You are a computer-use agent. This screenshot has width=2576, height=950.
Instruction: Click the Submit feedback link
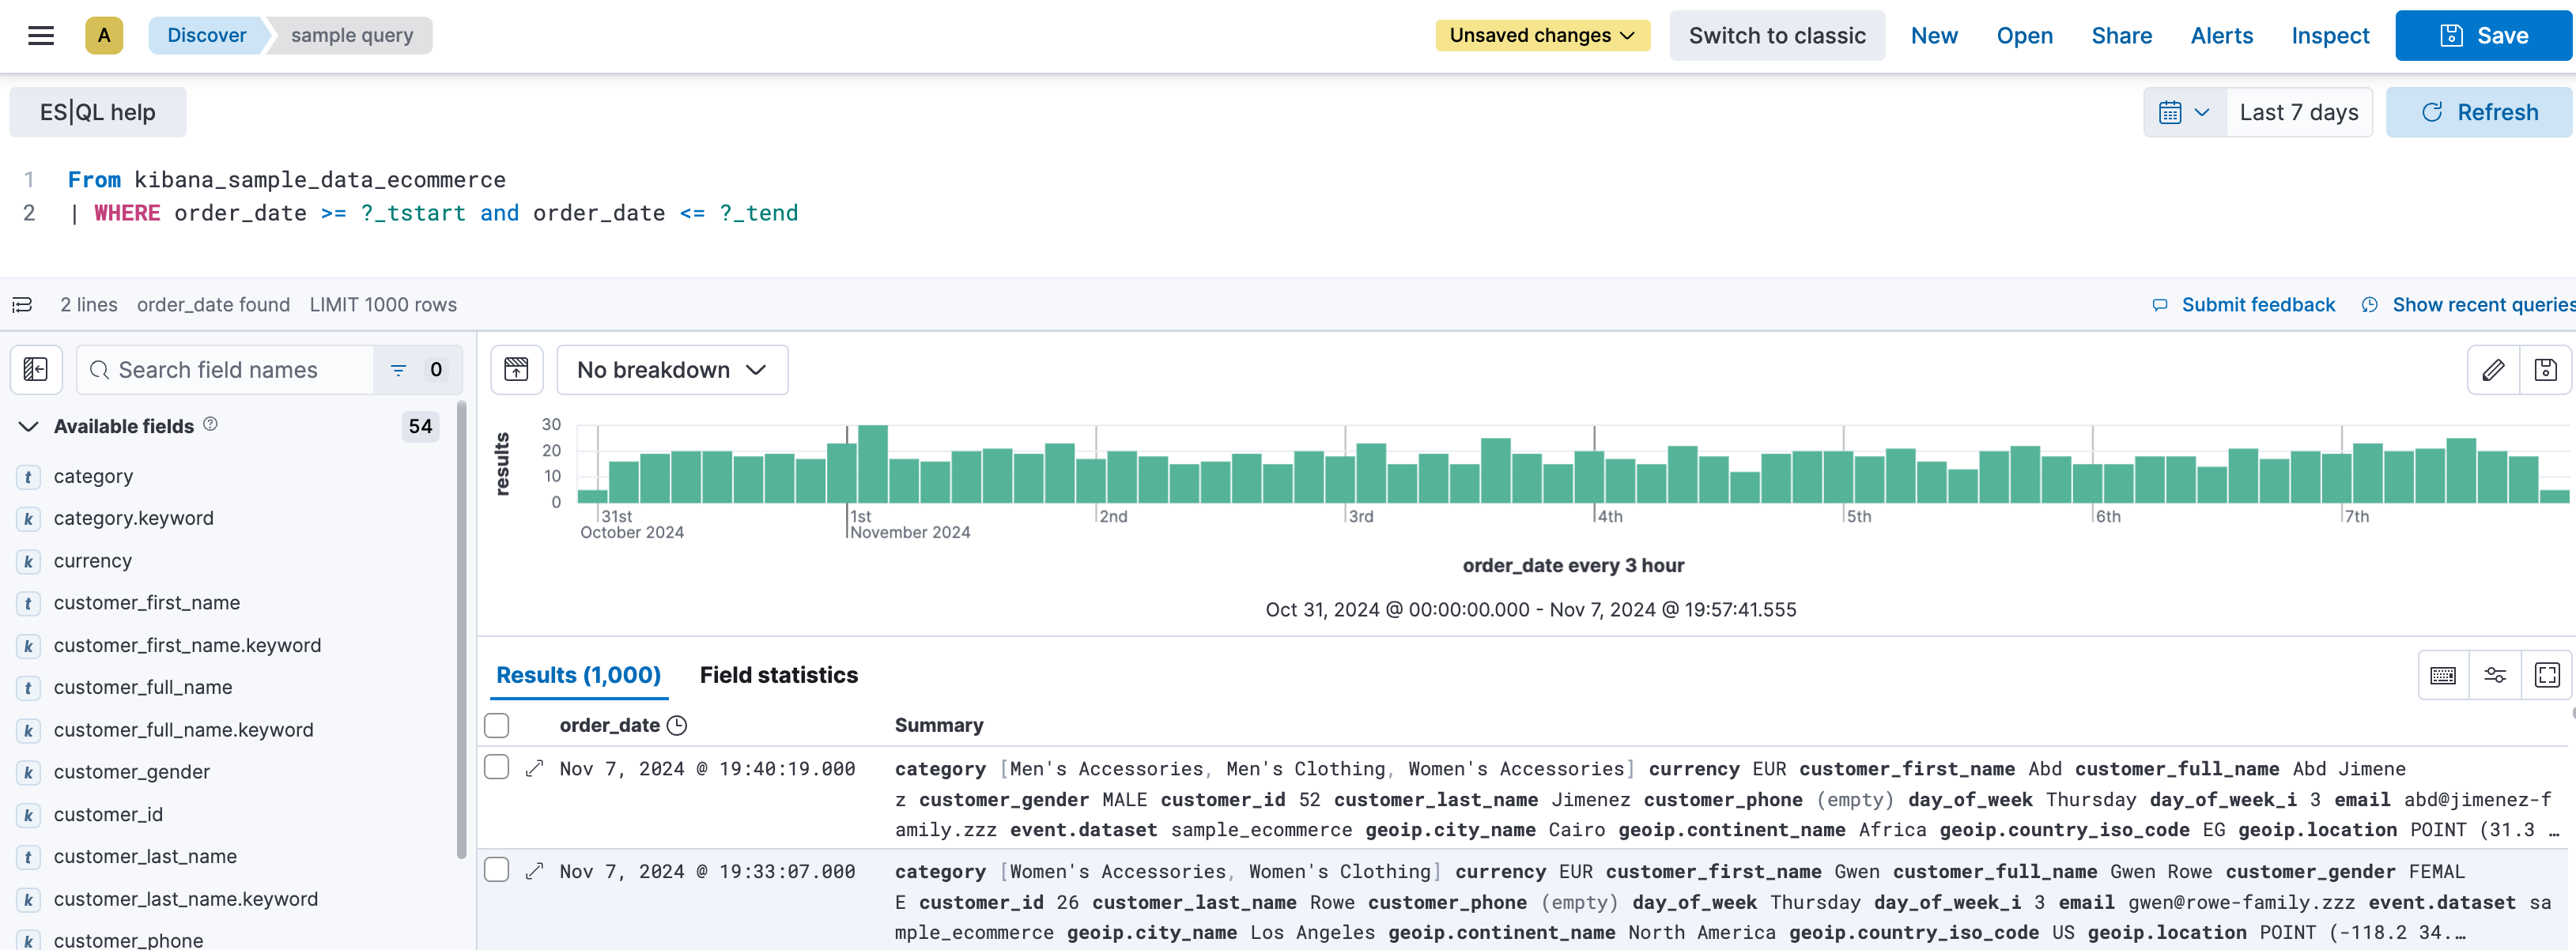click(x=2258, y=304)
